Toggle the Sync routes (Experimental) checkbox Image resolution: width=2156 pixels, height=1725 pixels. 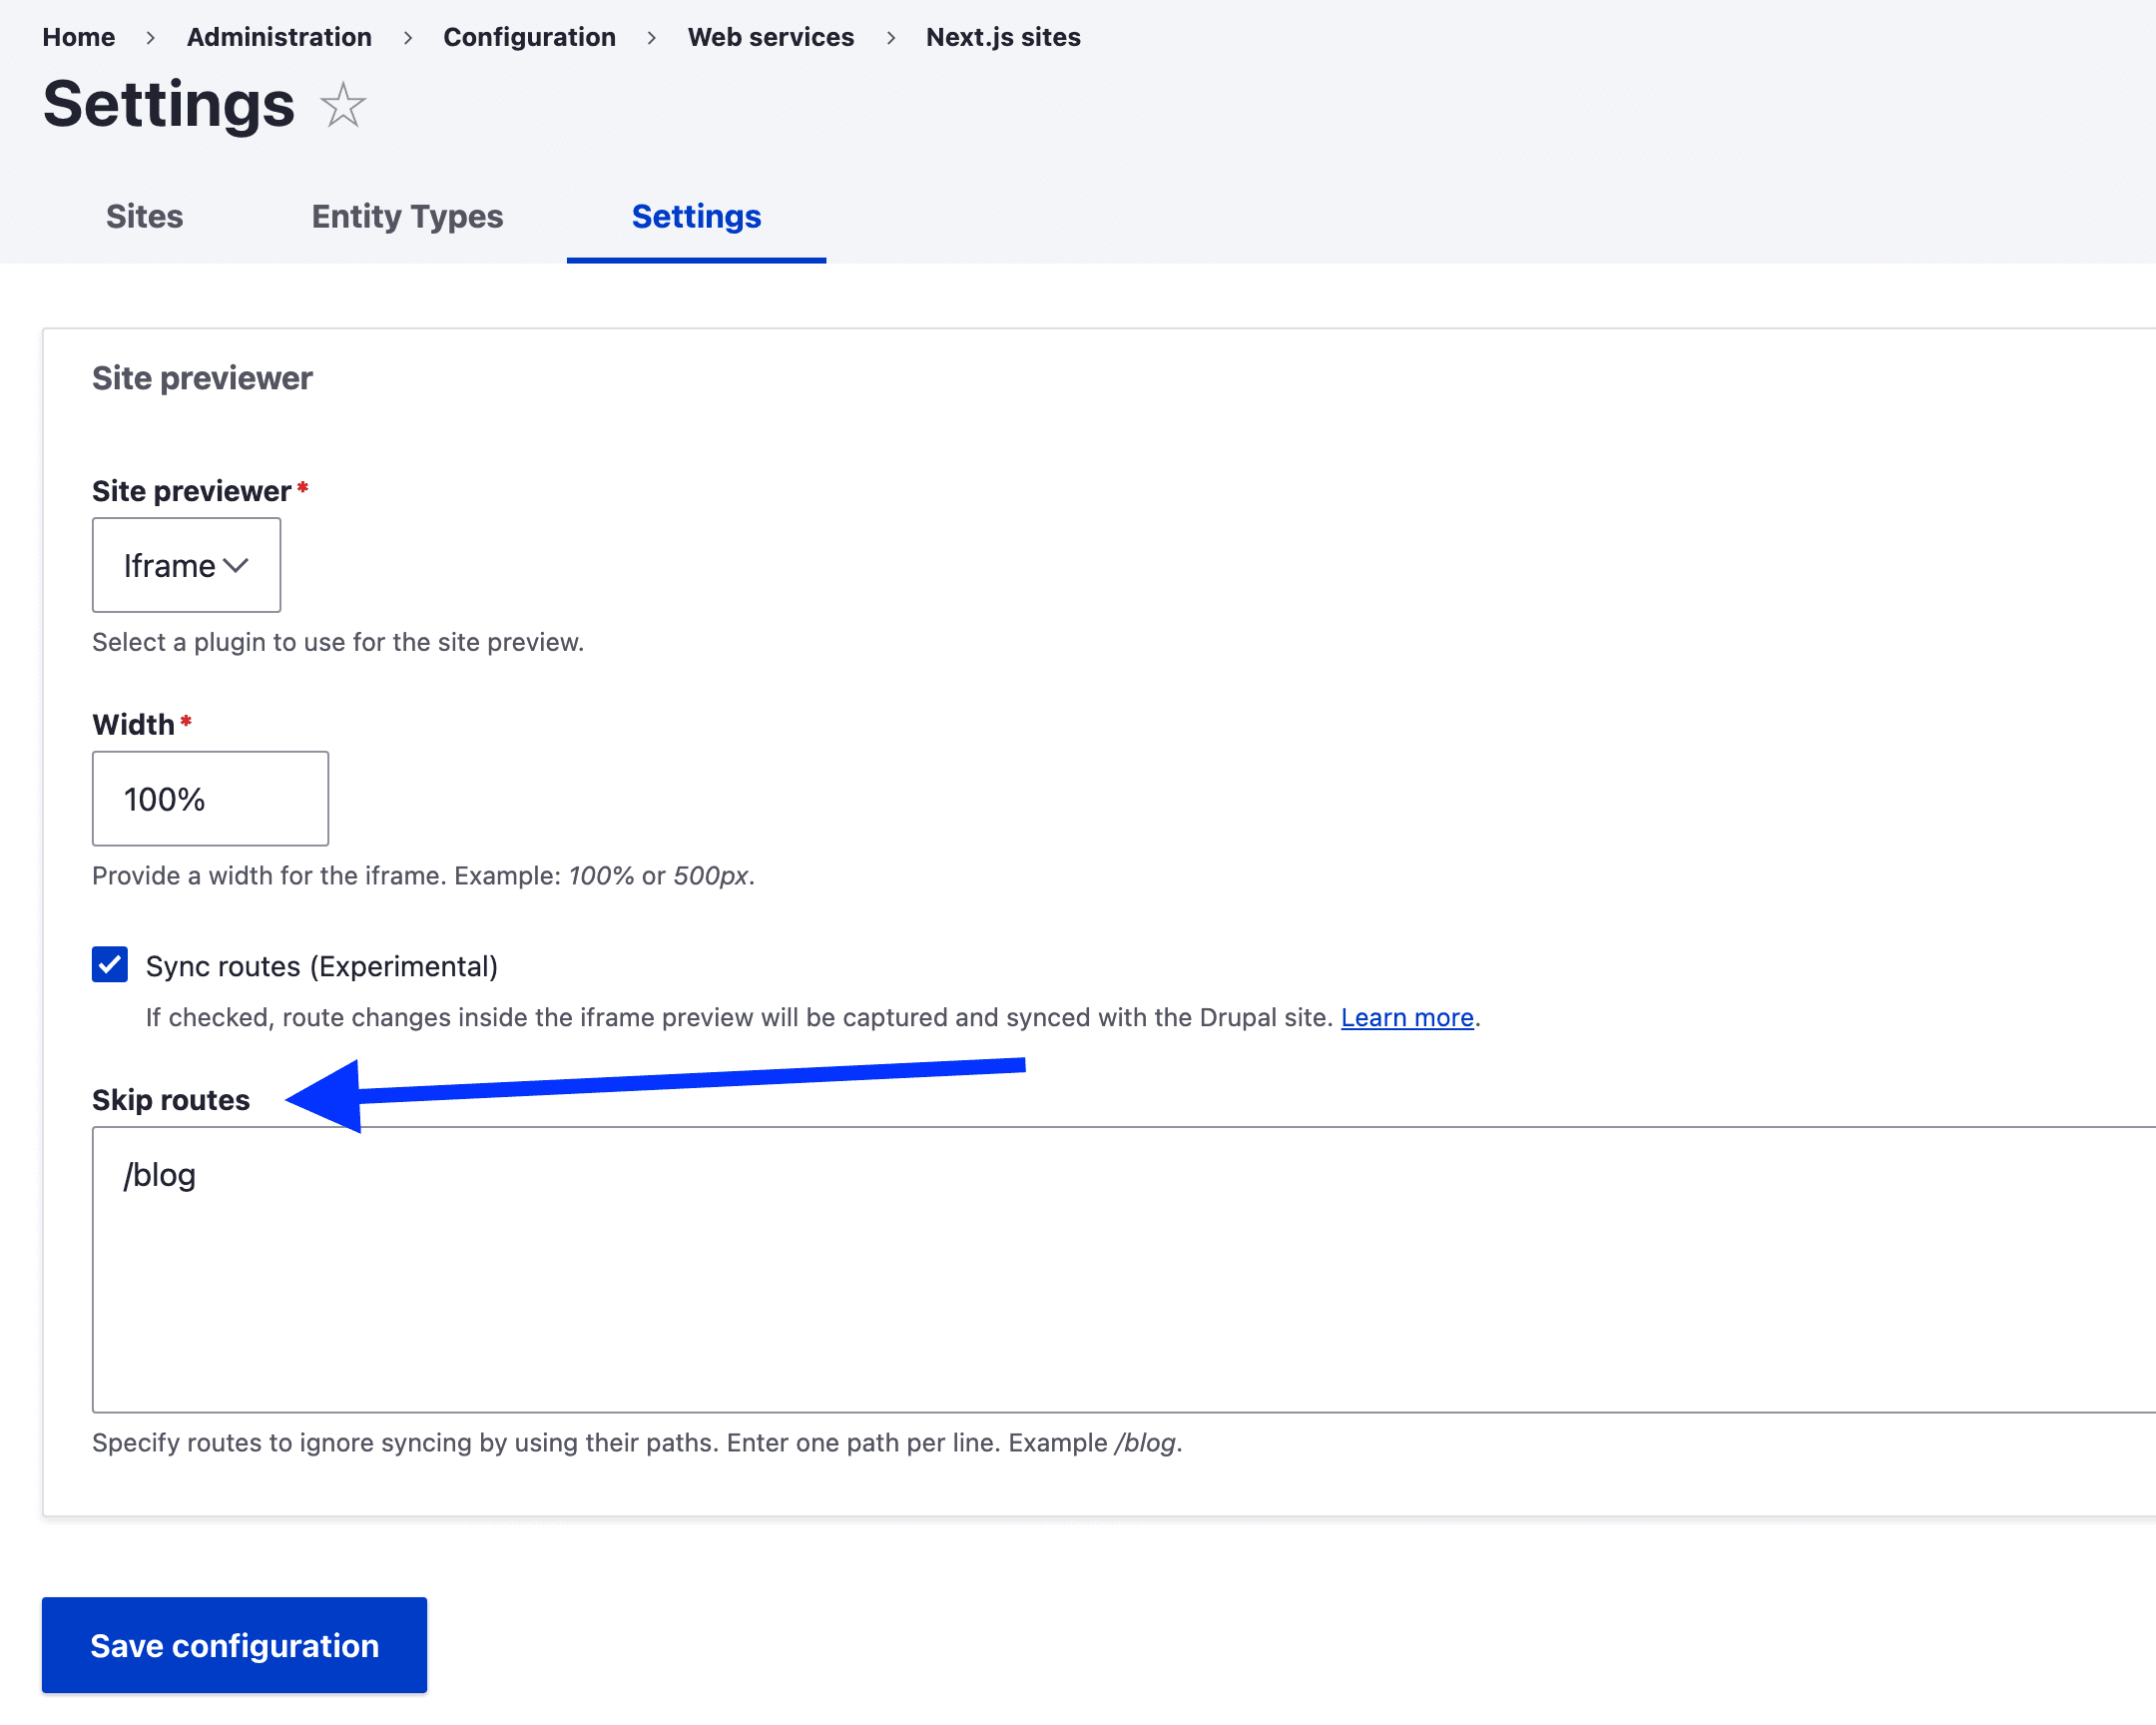coord(110,965)
